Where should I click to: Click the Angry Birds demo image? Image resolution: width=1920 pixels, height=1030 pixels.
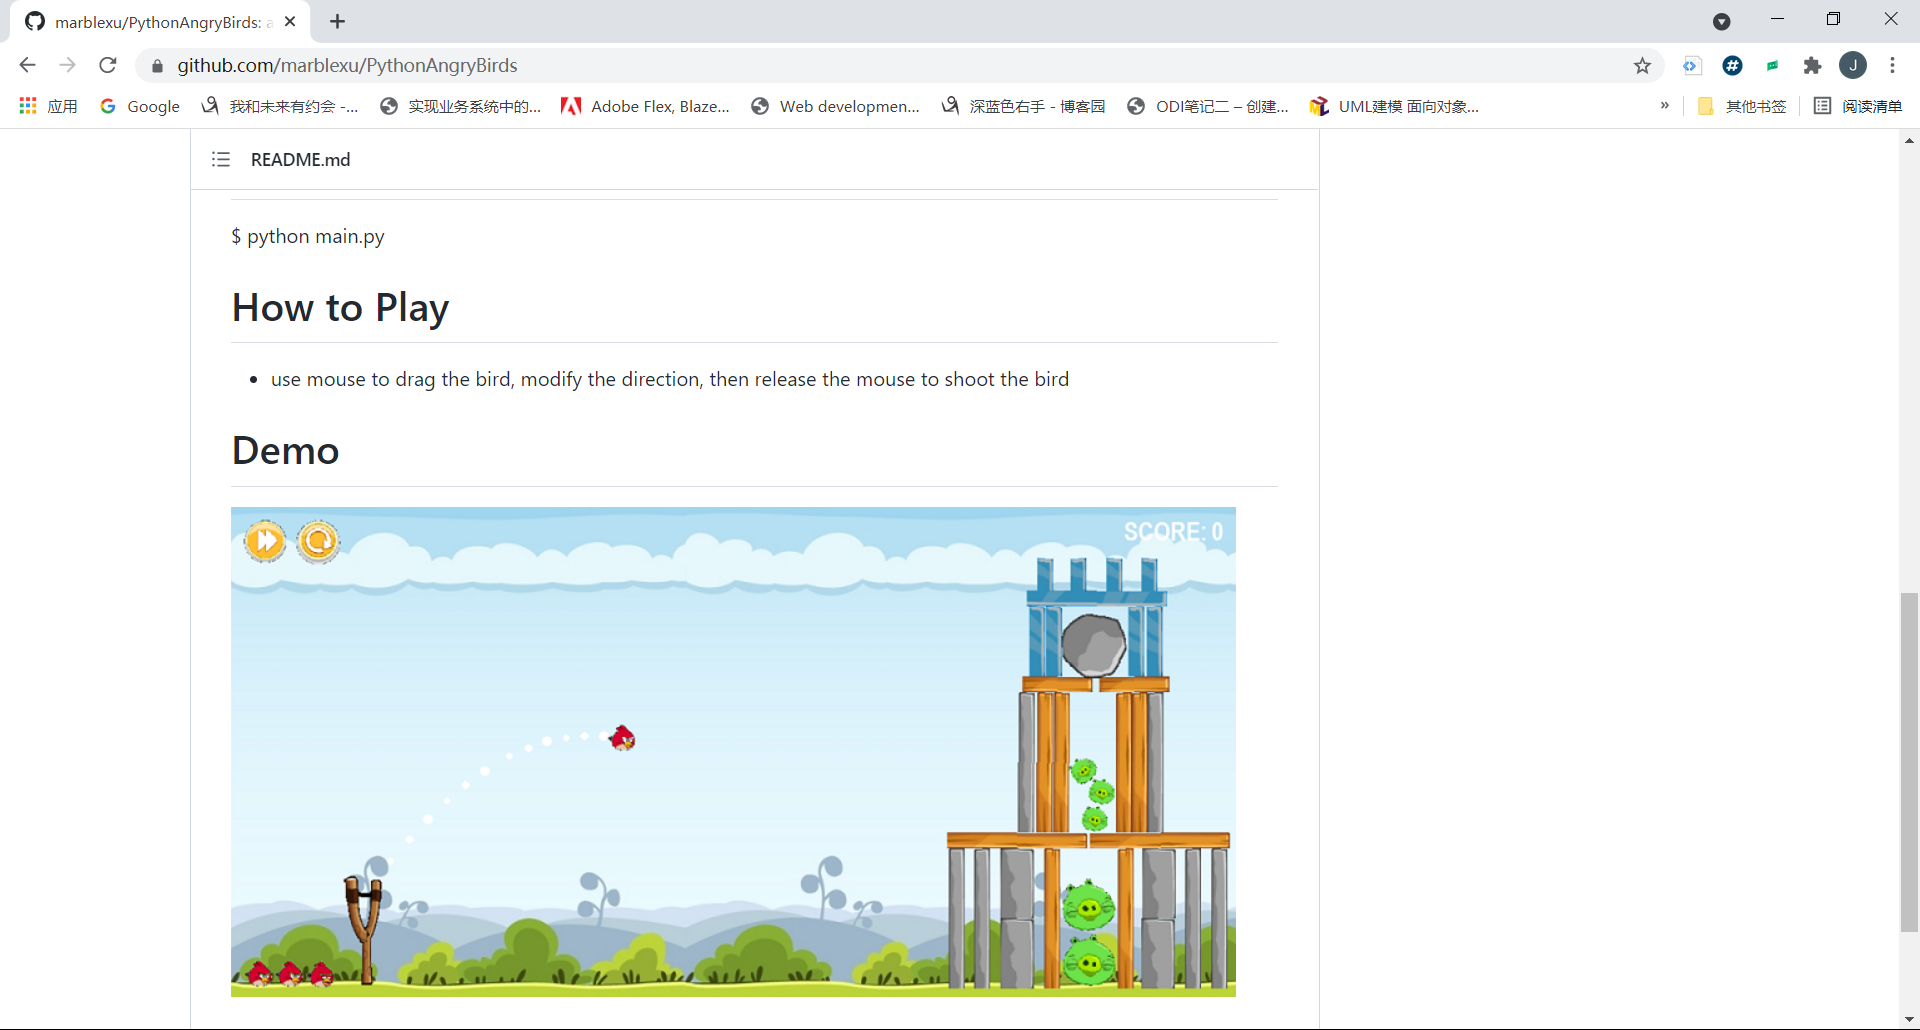(x=733, y=752)
